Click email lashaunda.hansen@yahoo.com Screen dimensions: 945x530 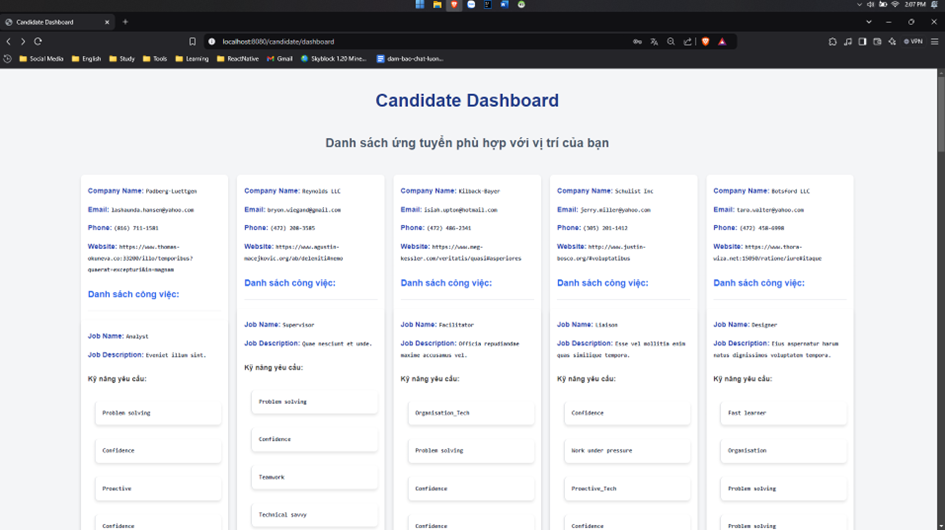[x=152, y=210]
